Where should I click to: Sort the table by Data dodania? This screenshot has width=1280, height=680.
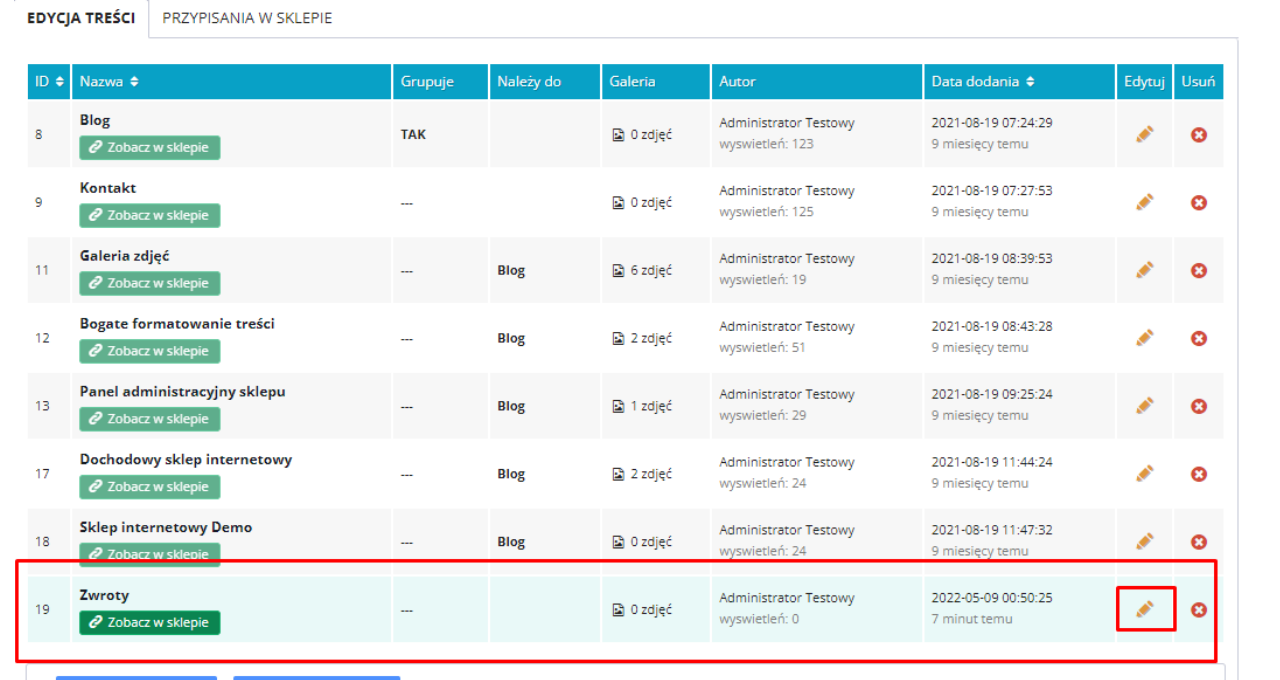coord(983,82)
